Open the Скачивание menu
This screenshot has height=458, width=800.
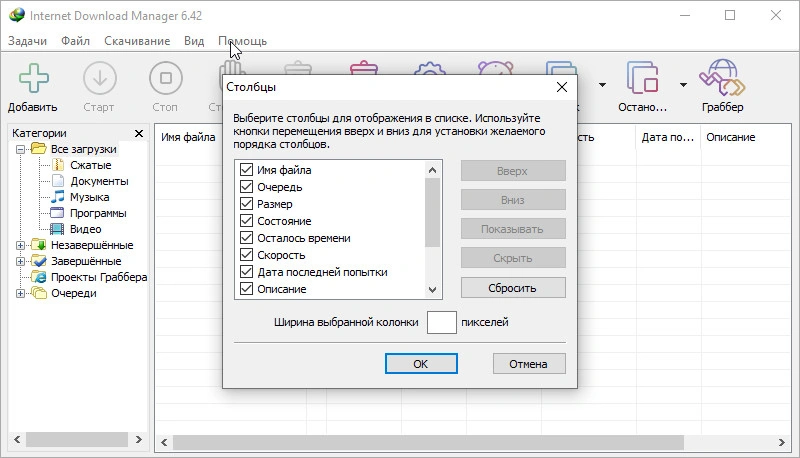[x=137, y=41]
